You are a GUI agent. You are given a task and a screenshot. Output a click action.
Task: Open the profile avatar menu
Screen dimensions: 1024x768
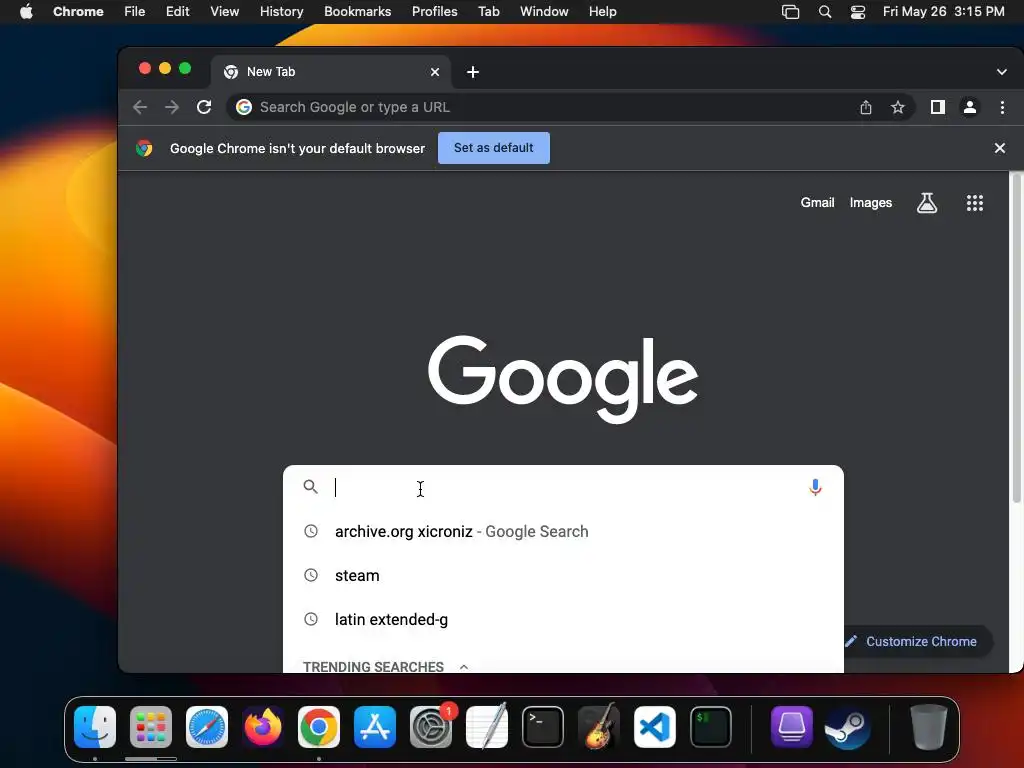970,107
